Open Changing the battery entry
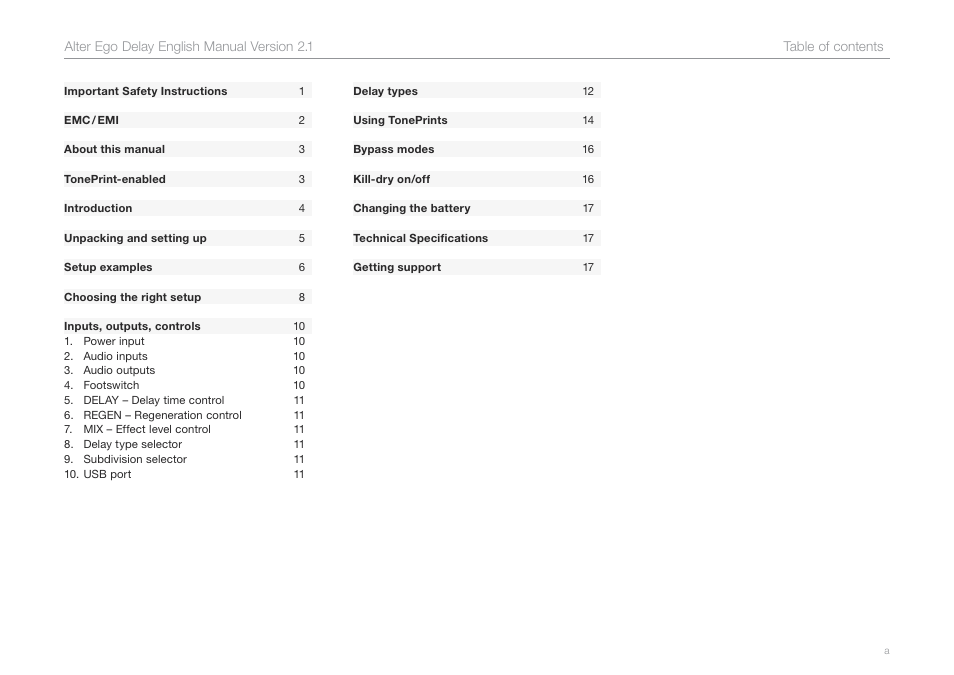This screenshot has height=675, width=954. 477,208
